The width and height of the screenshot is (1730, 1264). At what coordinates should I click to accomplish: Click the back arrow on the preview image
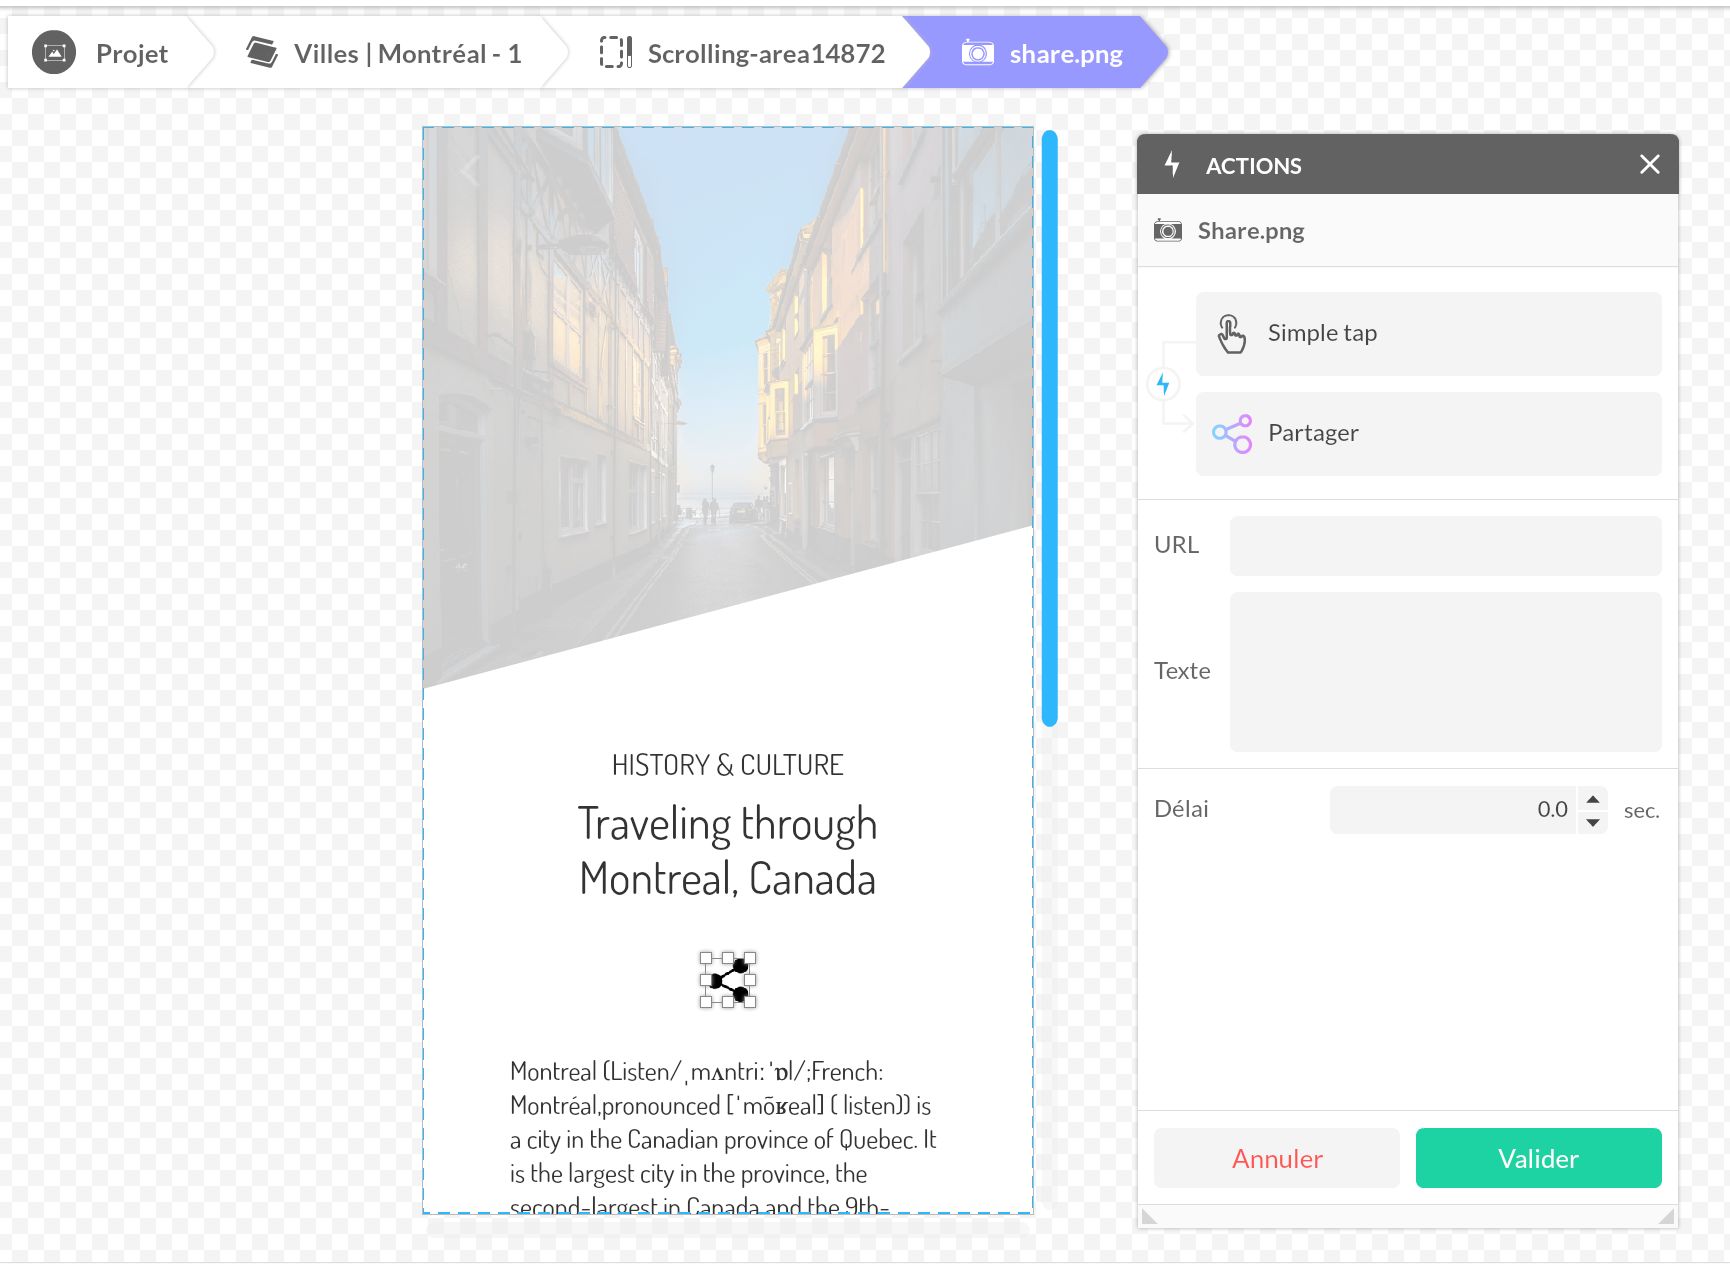point(470,170)
